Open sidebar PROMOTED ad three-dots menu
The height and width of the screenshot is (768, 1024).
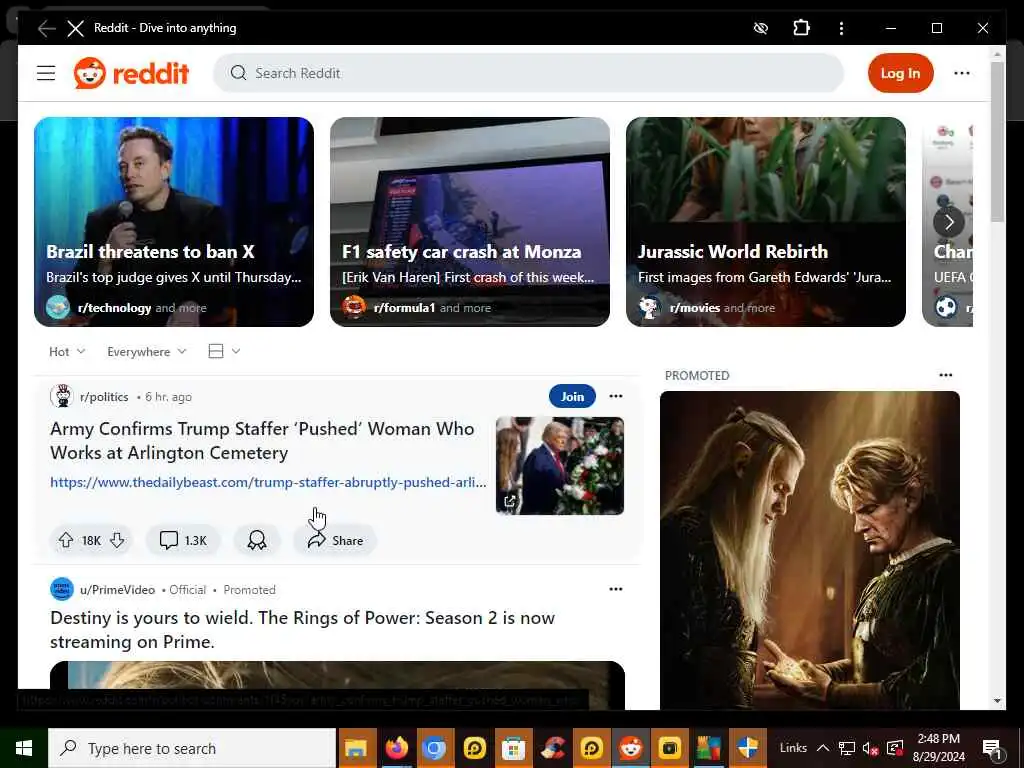coord(945,375)
